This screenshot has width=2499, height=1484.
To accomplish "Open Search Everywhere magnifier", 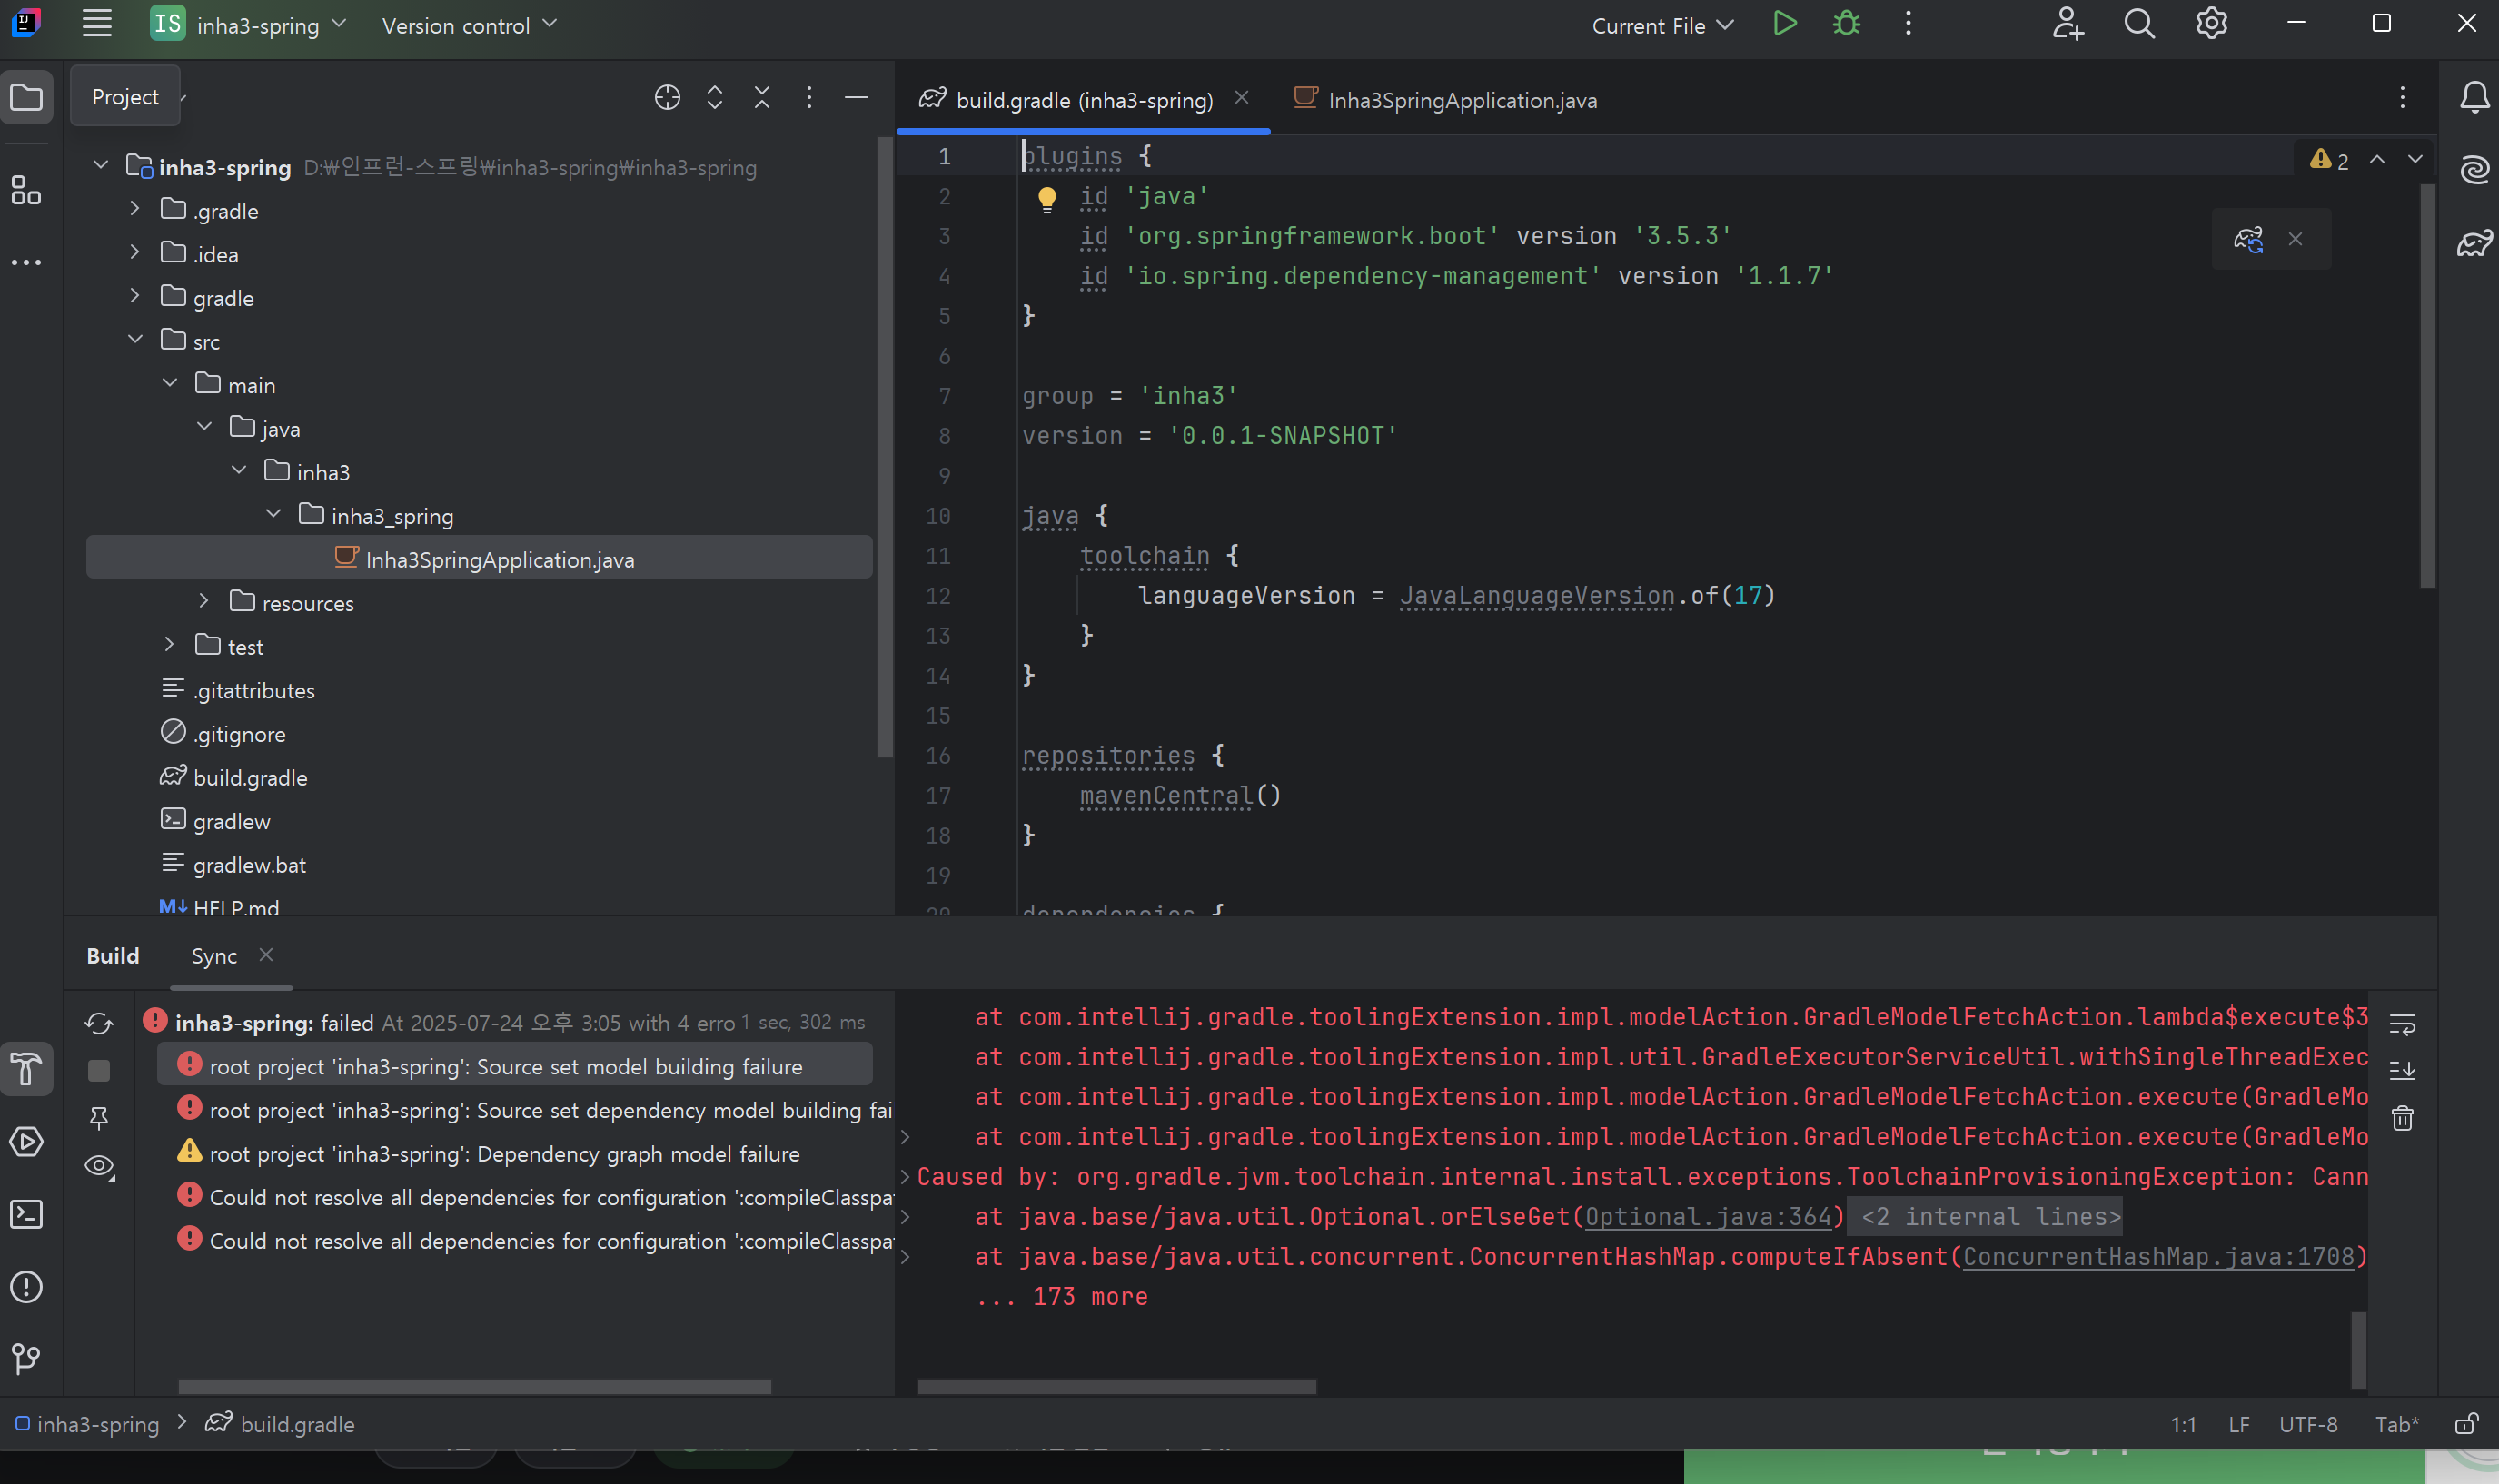I will pos(2139,24).
